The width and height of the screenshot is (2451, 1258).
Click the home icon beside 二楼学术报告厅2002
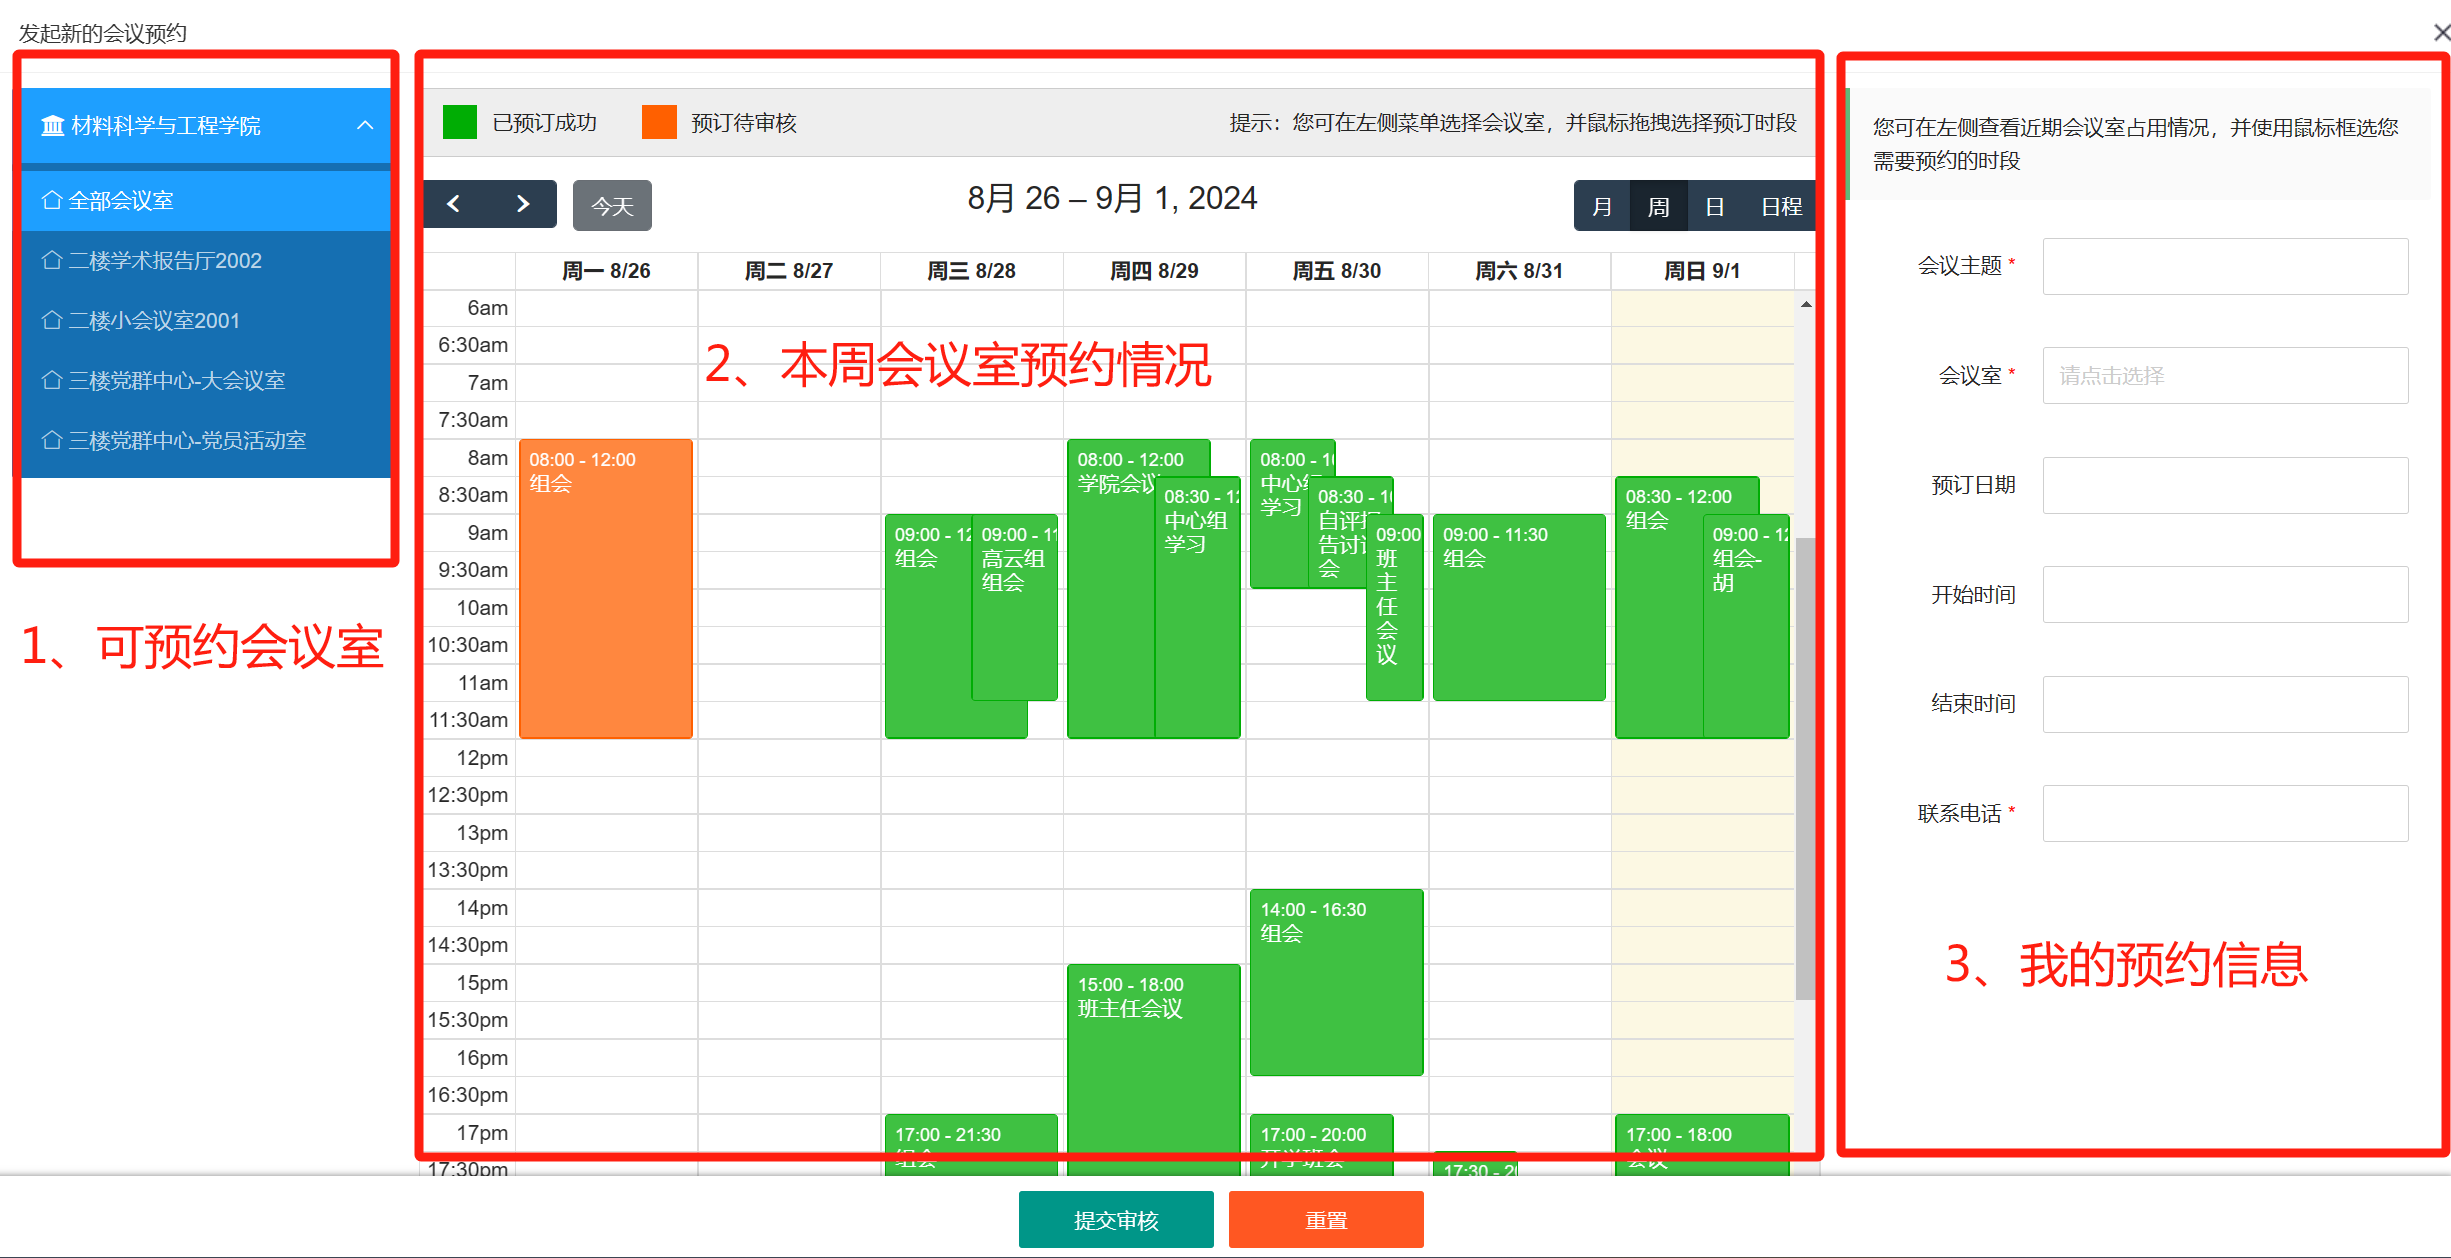[52, 260]
